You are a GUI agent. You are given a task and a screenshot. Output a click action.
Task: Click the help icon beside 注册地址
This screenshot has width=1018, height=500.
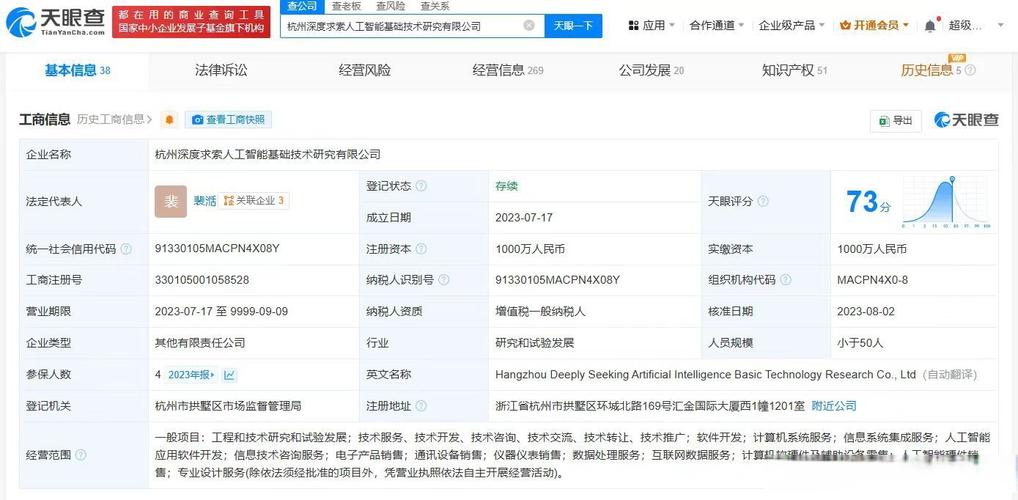pos(421,406)
